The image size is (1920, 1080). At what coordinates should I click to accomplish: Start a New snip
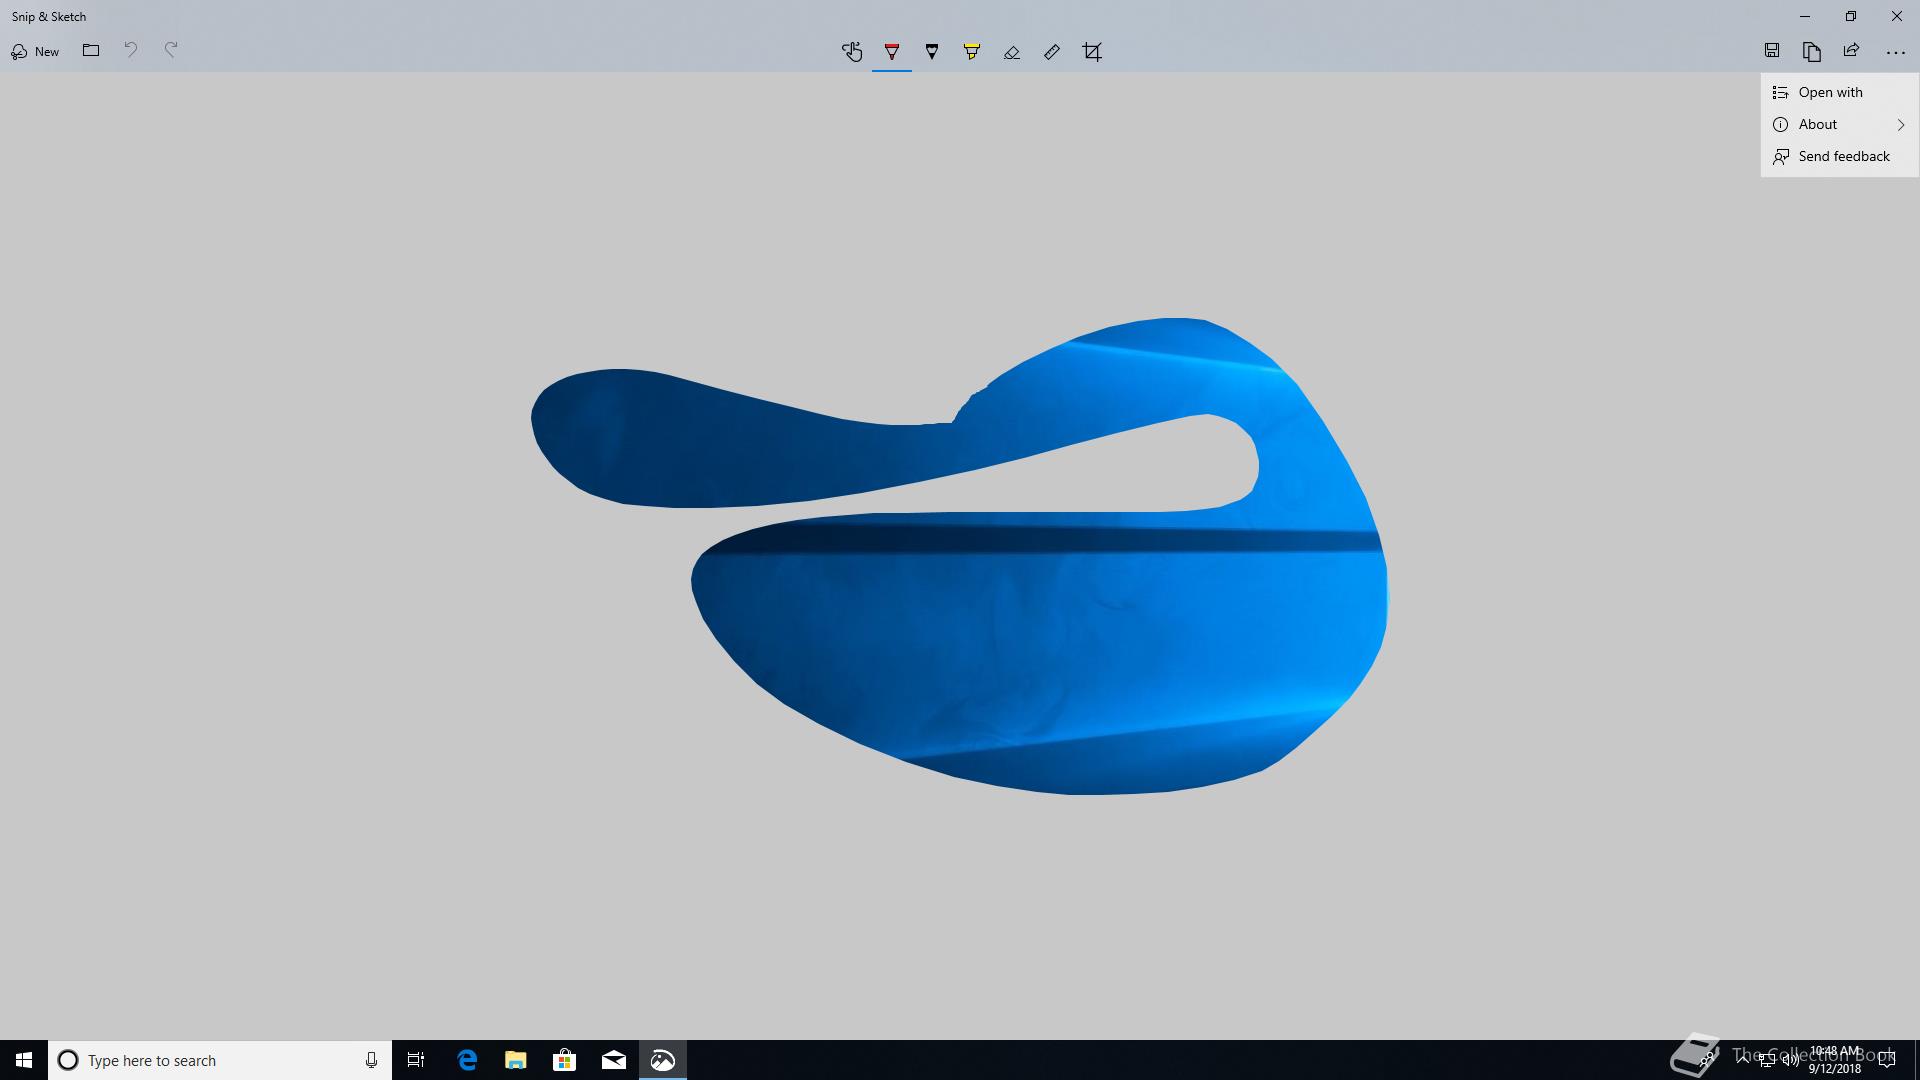35,51
